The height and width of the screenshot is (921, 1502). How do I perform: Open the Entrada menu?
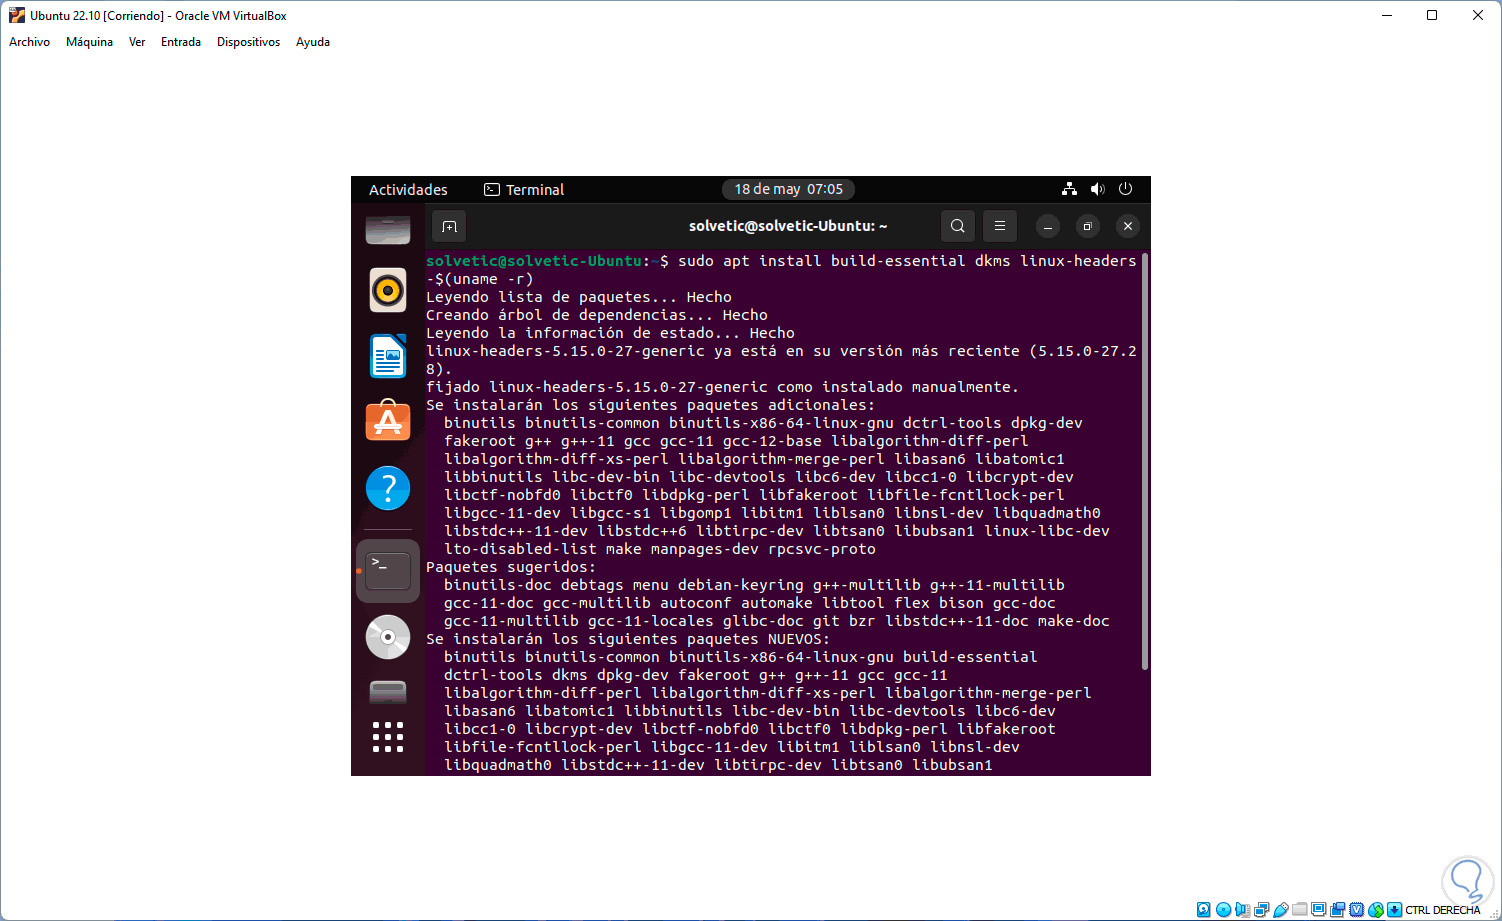coord(181,42)
